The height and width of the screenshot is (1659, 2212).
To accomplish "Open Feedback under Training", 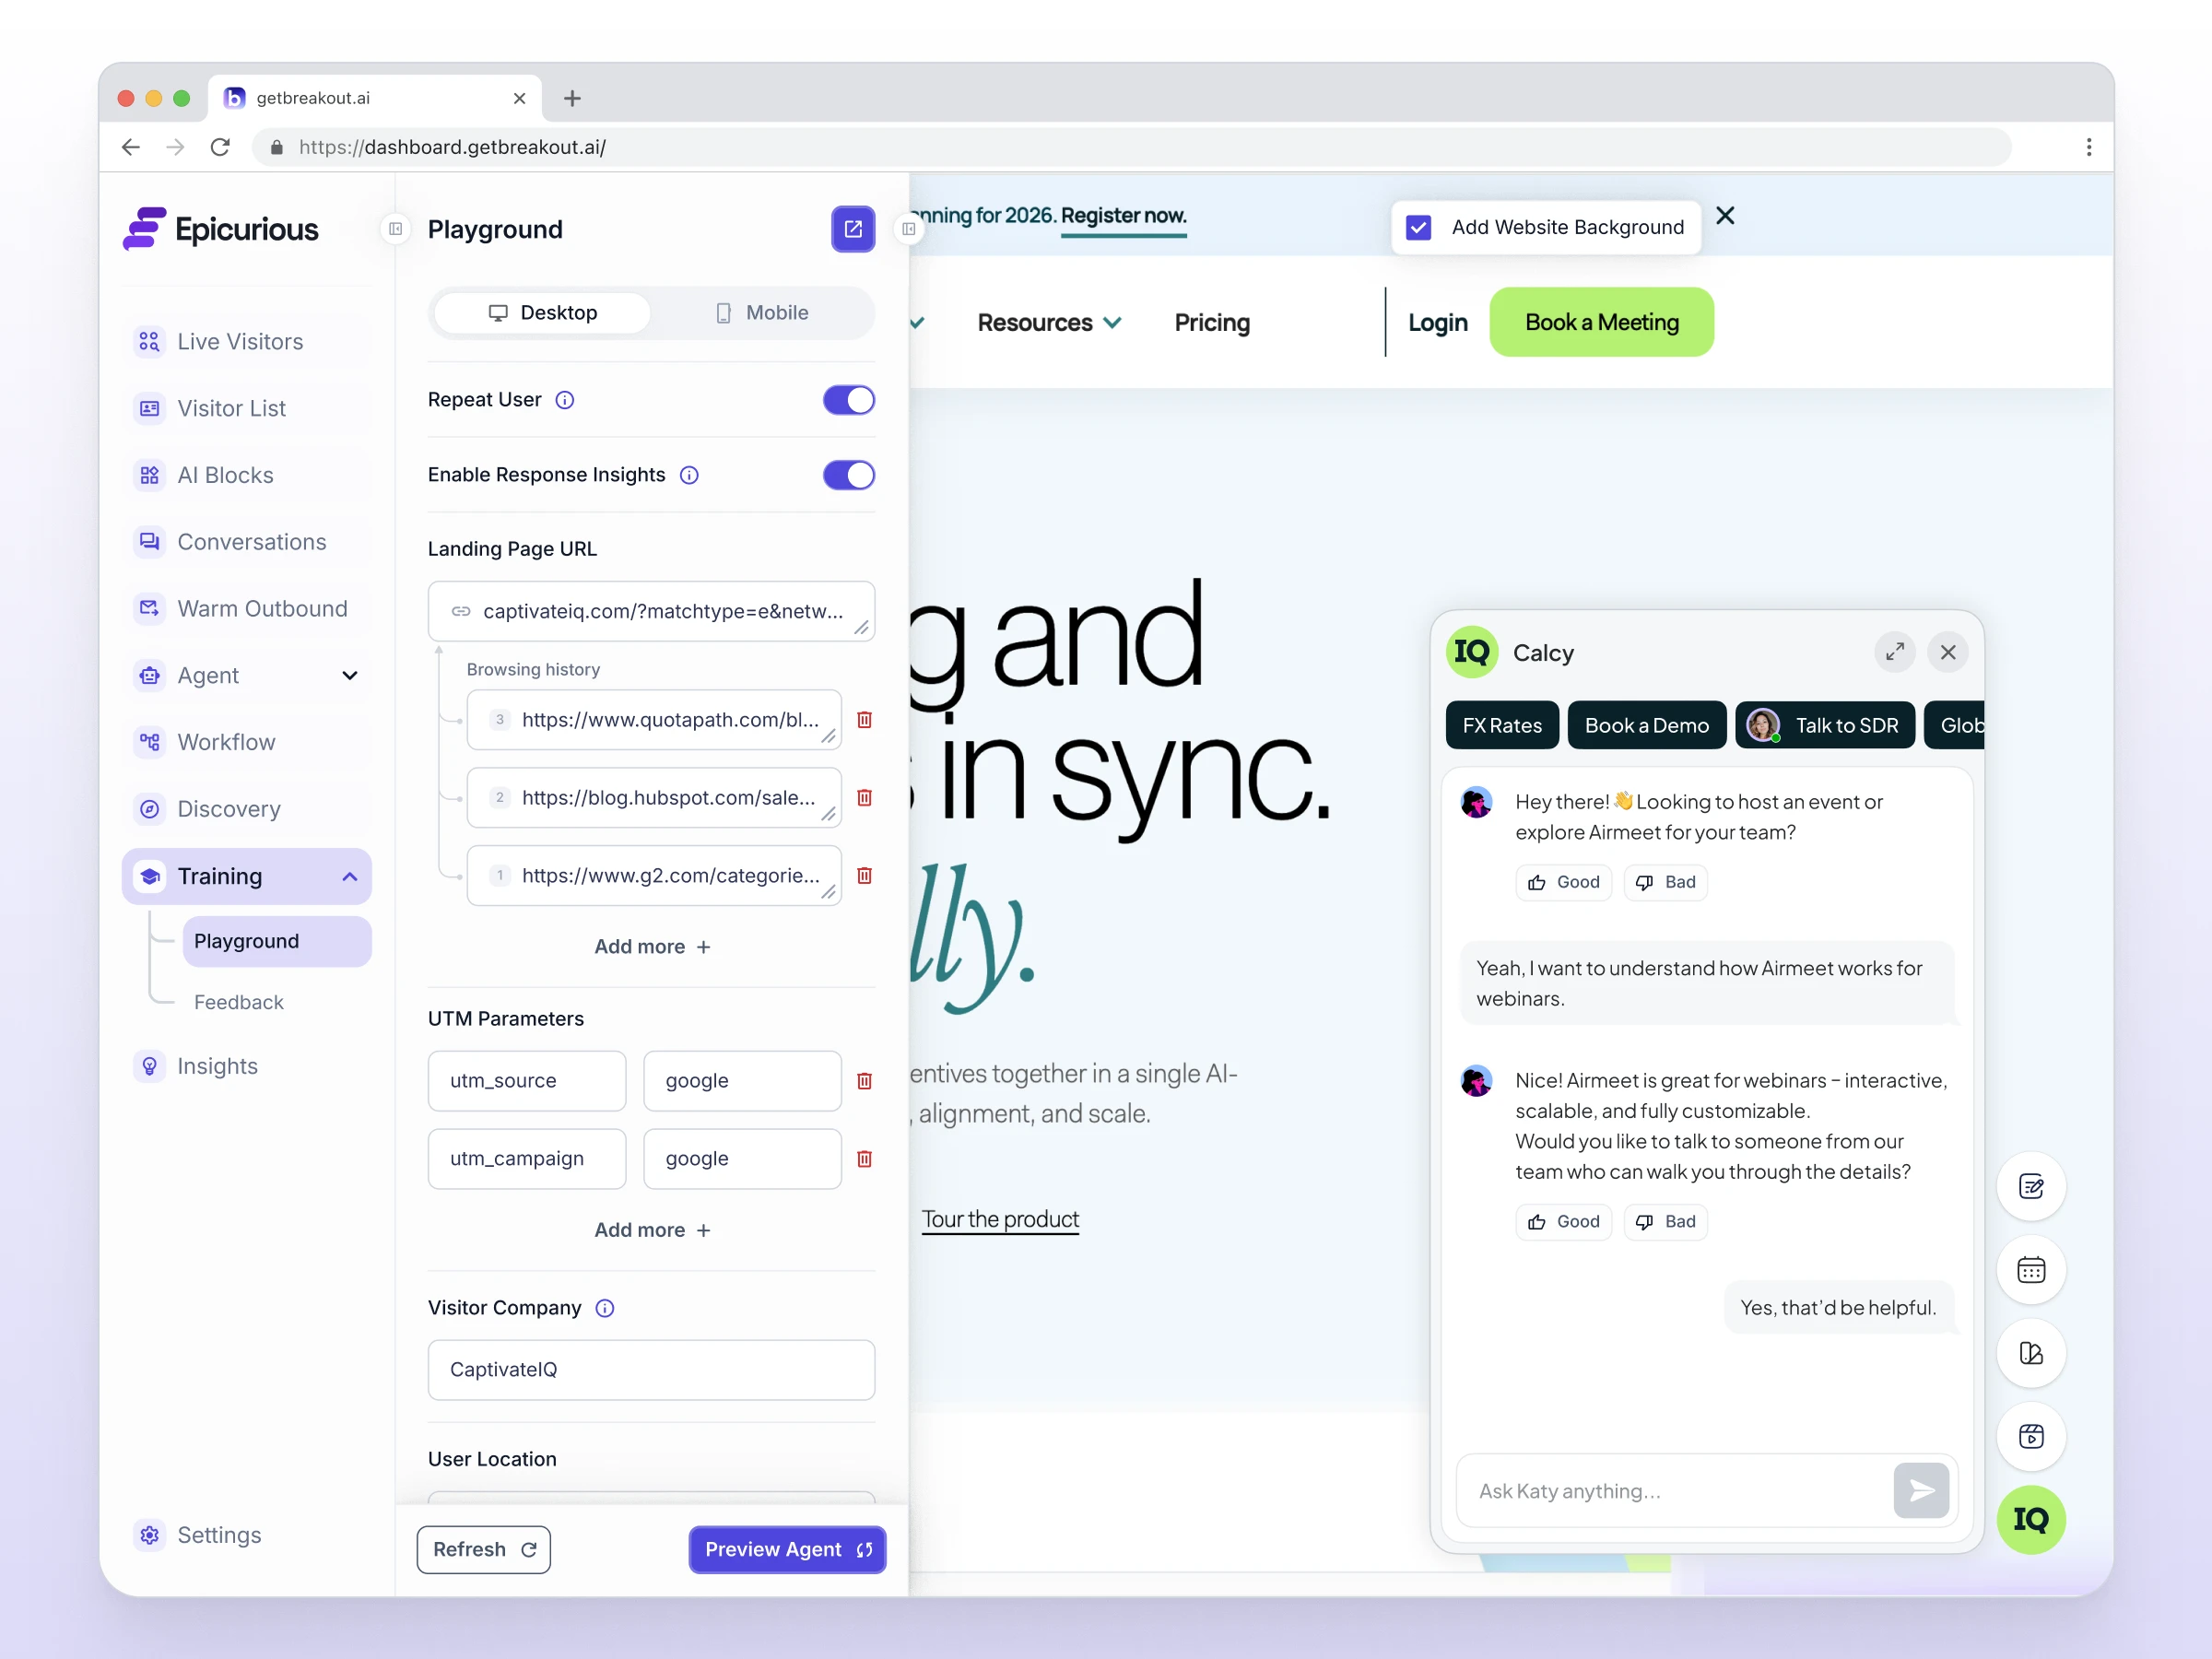I will [x=238, y=1002].
